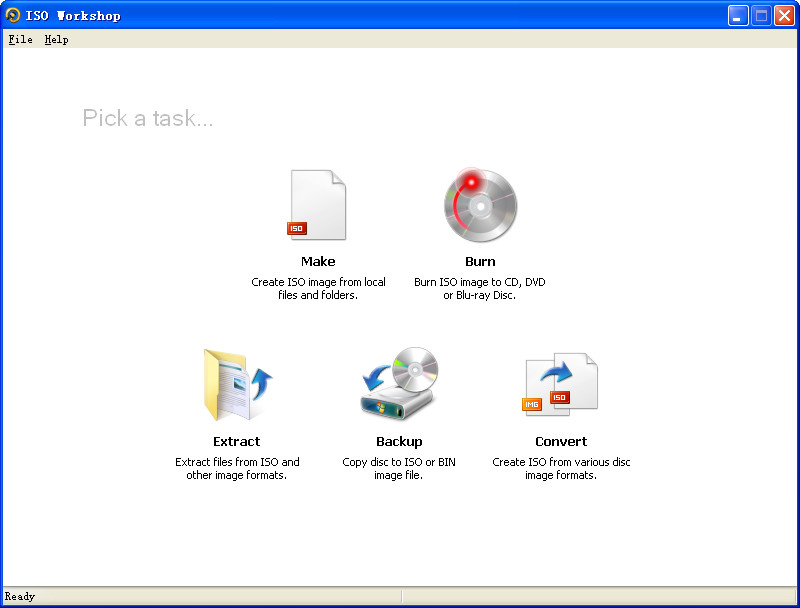Image resolution: width=800 pixels, height=608 pixels.
Task: Select the Convert task label
Action: pos(561,442)
